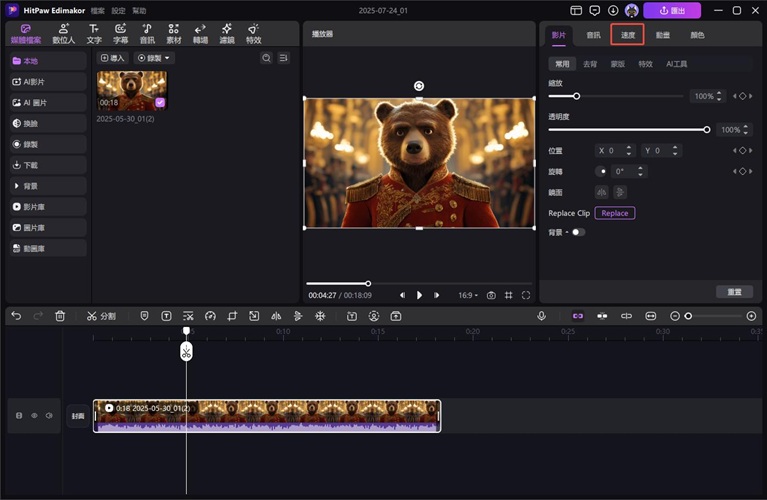Split the clip with 分割 scissors
The height and width of the screenshot is (500, 767).
pos(101,316)
